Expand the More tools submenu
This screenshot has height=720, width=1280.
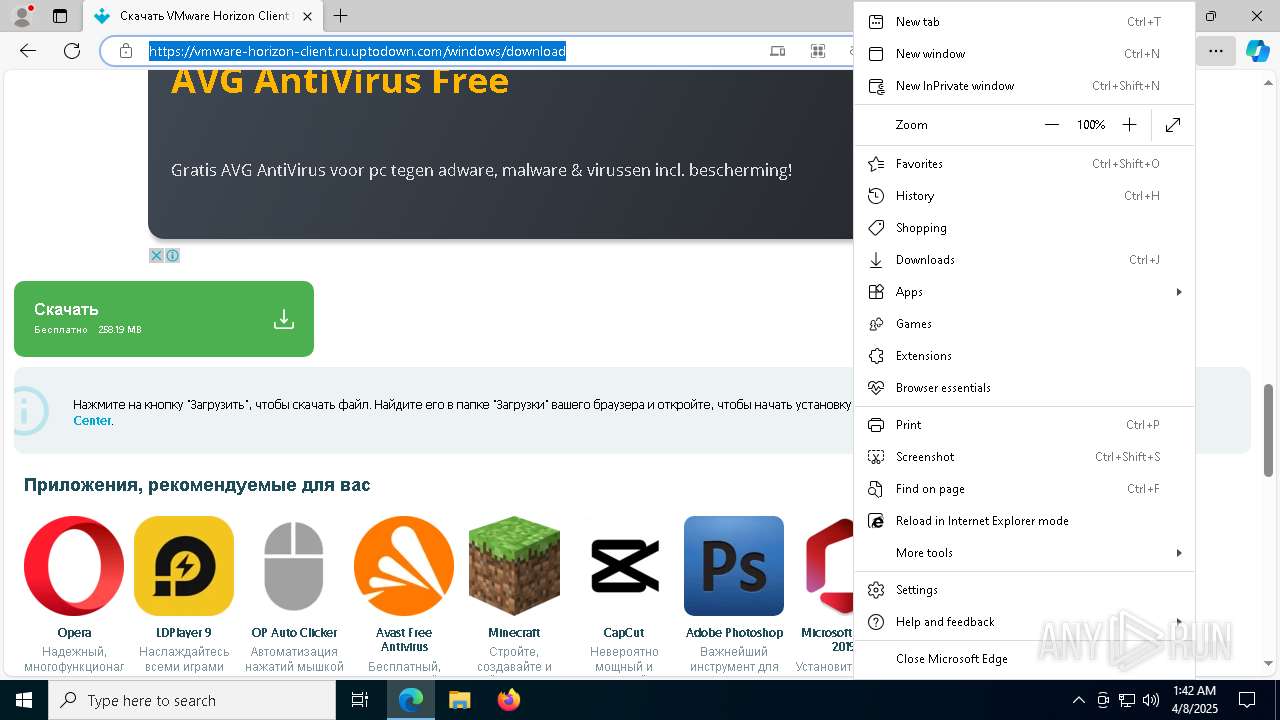coord(1024,553)
